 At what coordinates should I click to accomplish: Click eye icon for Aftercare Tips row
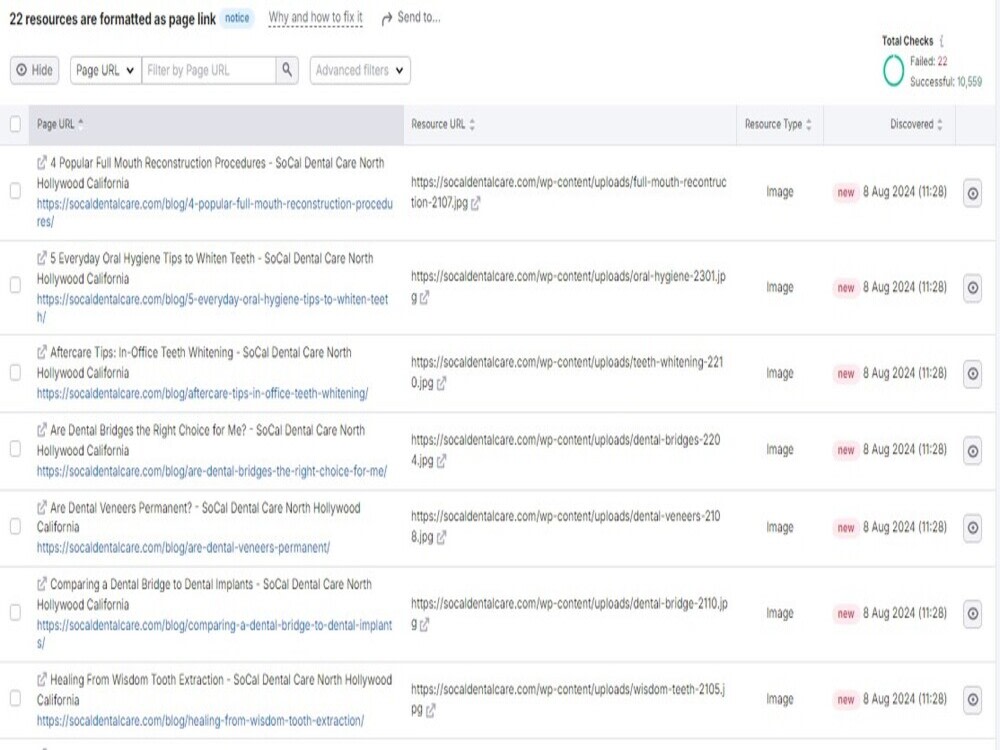973,373
